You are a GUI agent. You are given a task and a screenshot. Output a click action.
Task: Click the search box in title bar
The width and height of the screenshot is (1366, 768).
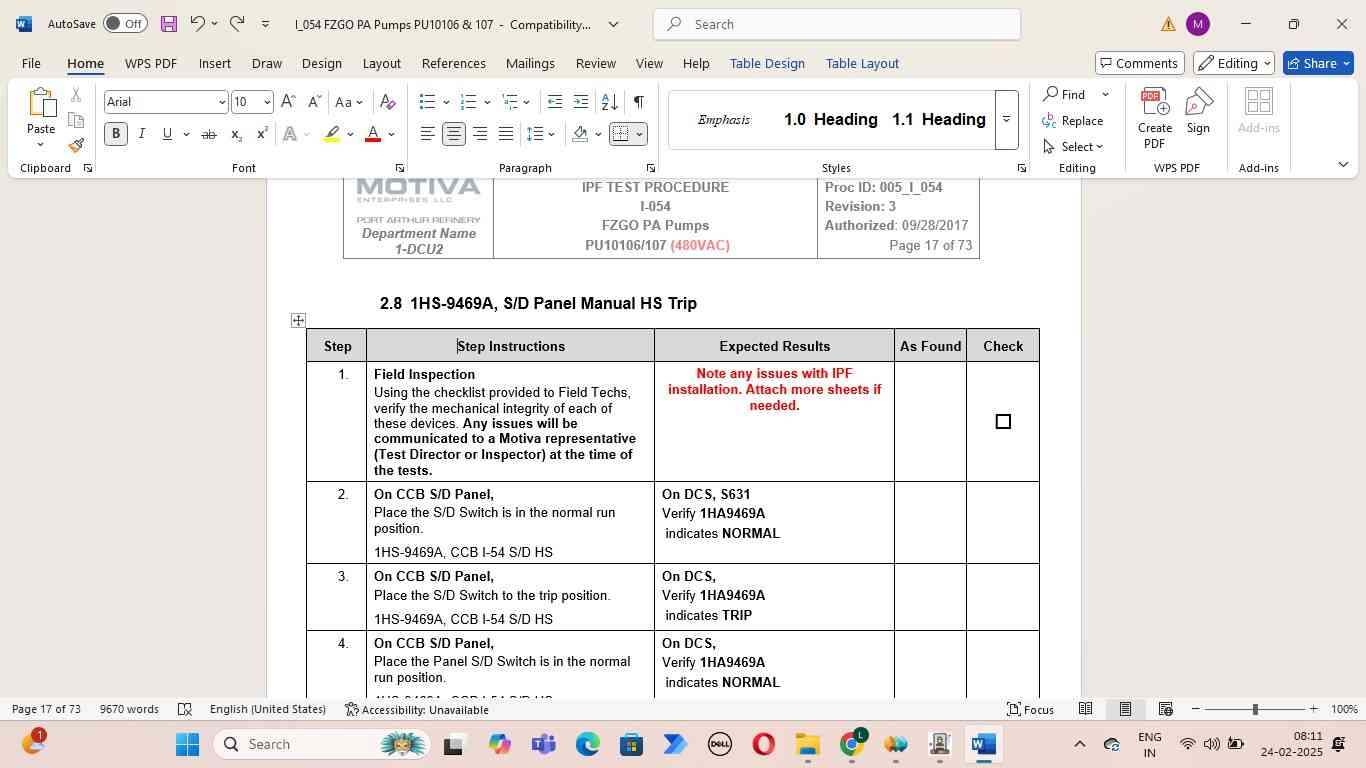click(837, 24)
